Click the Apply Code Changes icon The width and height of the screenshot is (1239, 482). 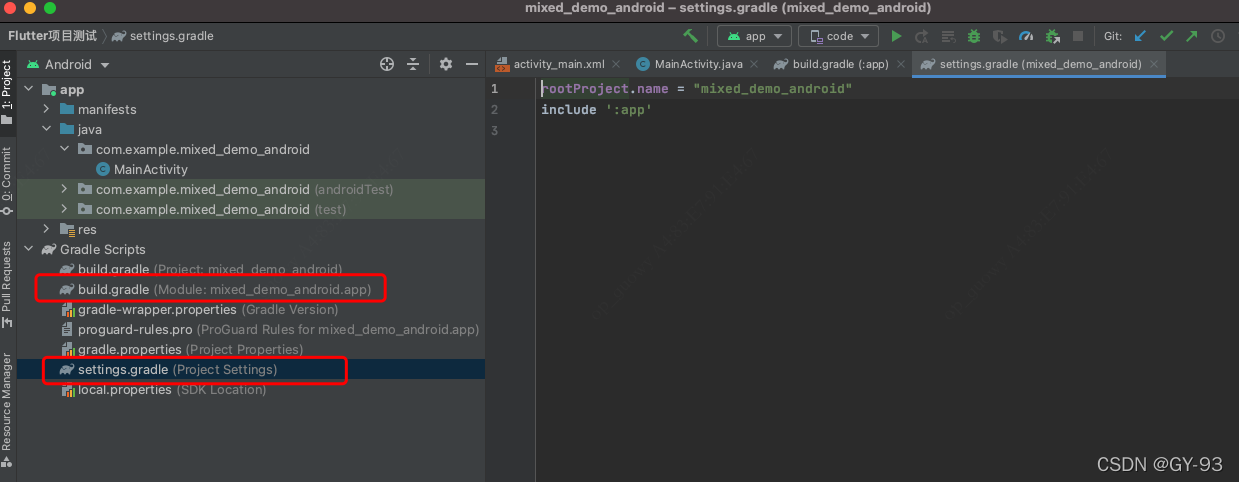coord(948,36)
